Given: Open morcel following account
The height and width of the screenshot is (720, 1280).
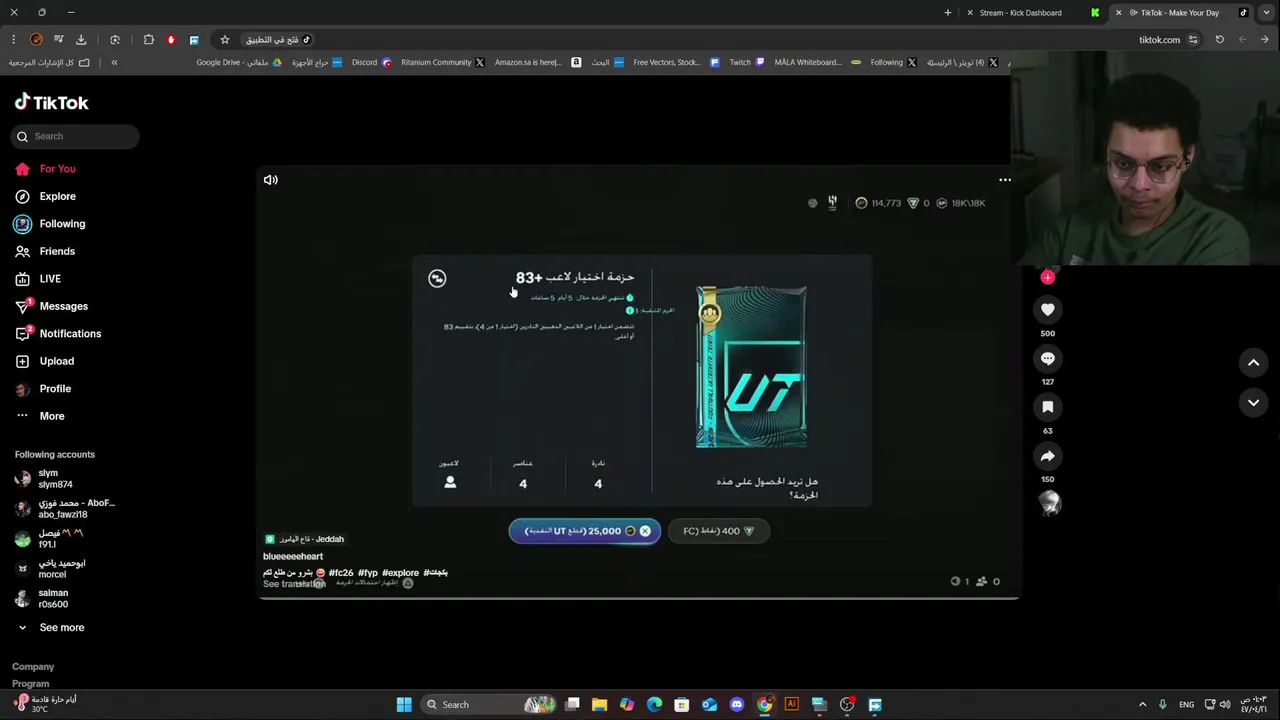Looking at the screenshot, I should [x=50, y=569].
